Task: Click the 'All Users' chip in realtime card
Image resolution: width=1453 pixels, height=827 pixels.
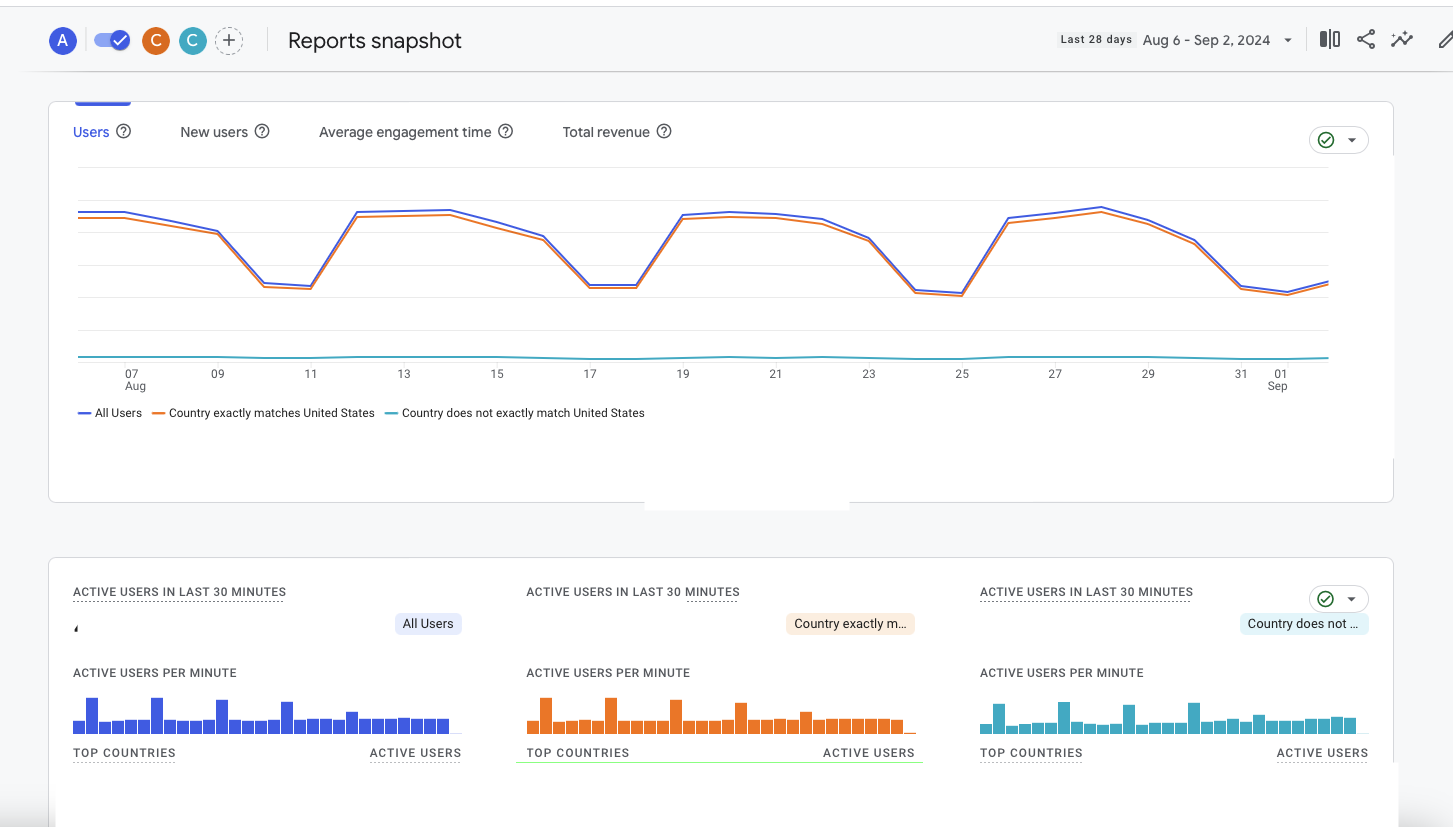Action: (428, 624)
